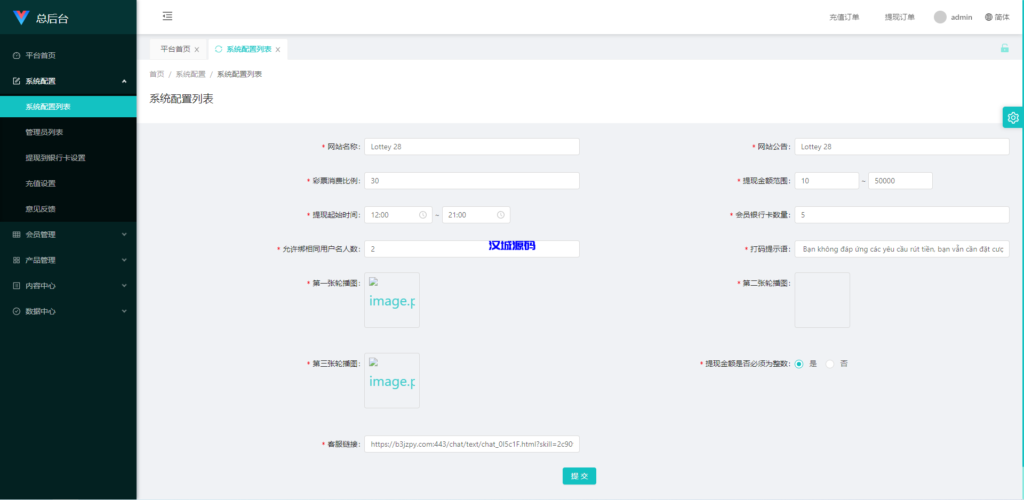This screenshot has height=500, width=1024.
Task: Click the 提交 submit button
Action: coord(579,476)
